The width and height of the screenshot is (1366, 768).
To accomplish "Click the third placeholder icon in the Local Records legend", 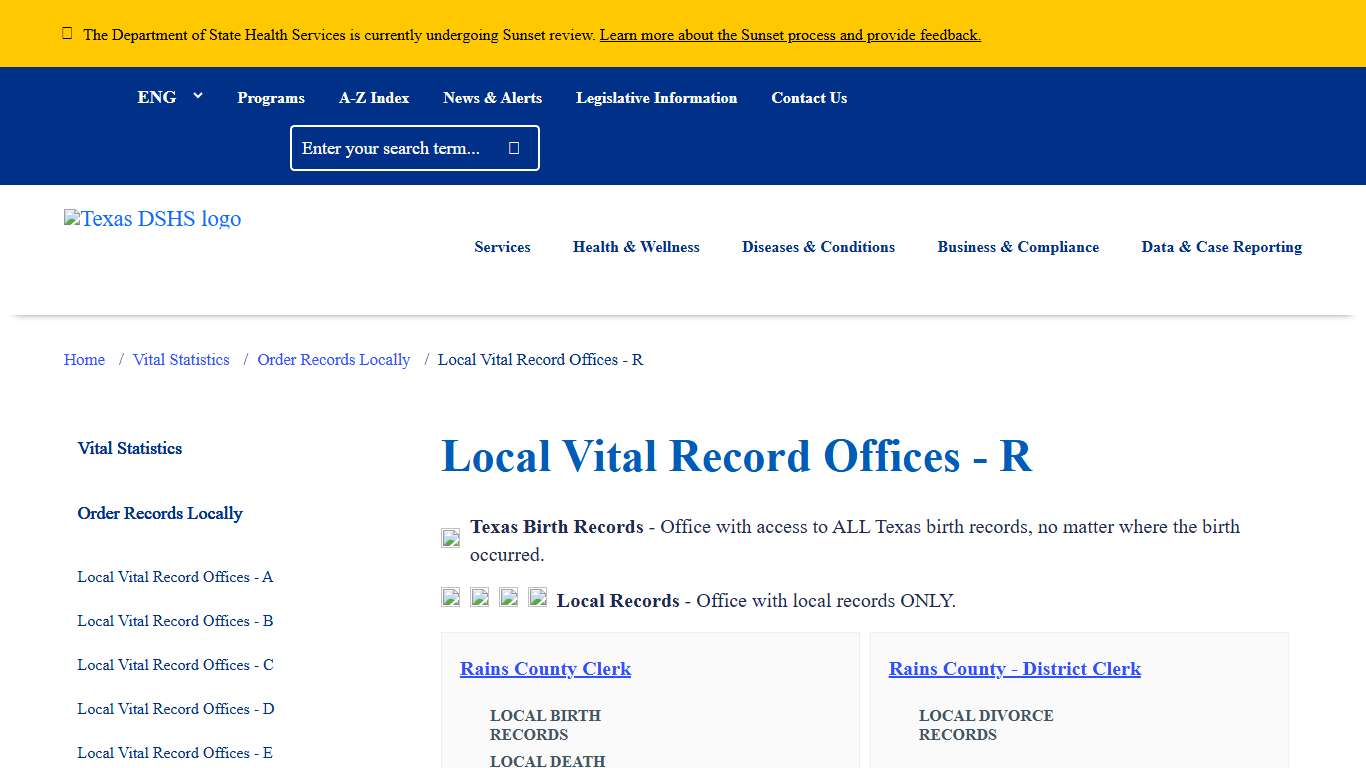I will click(508, 596).
